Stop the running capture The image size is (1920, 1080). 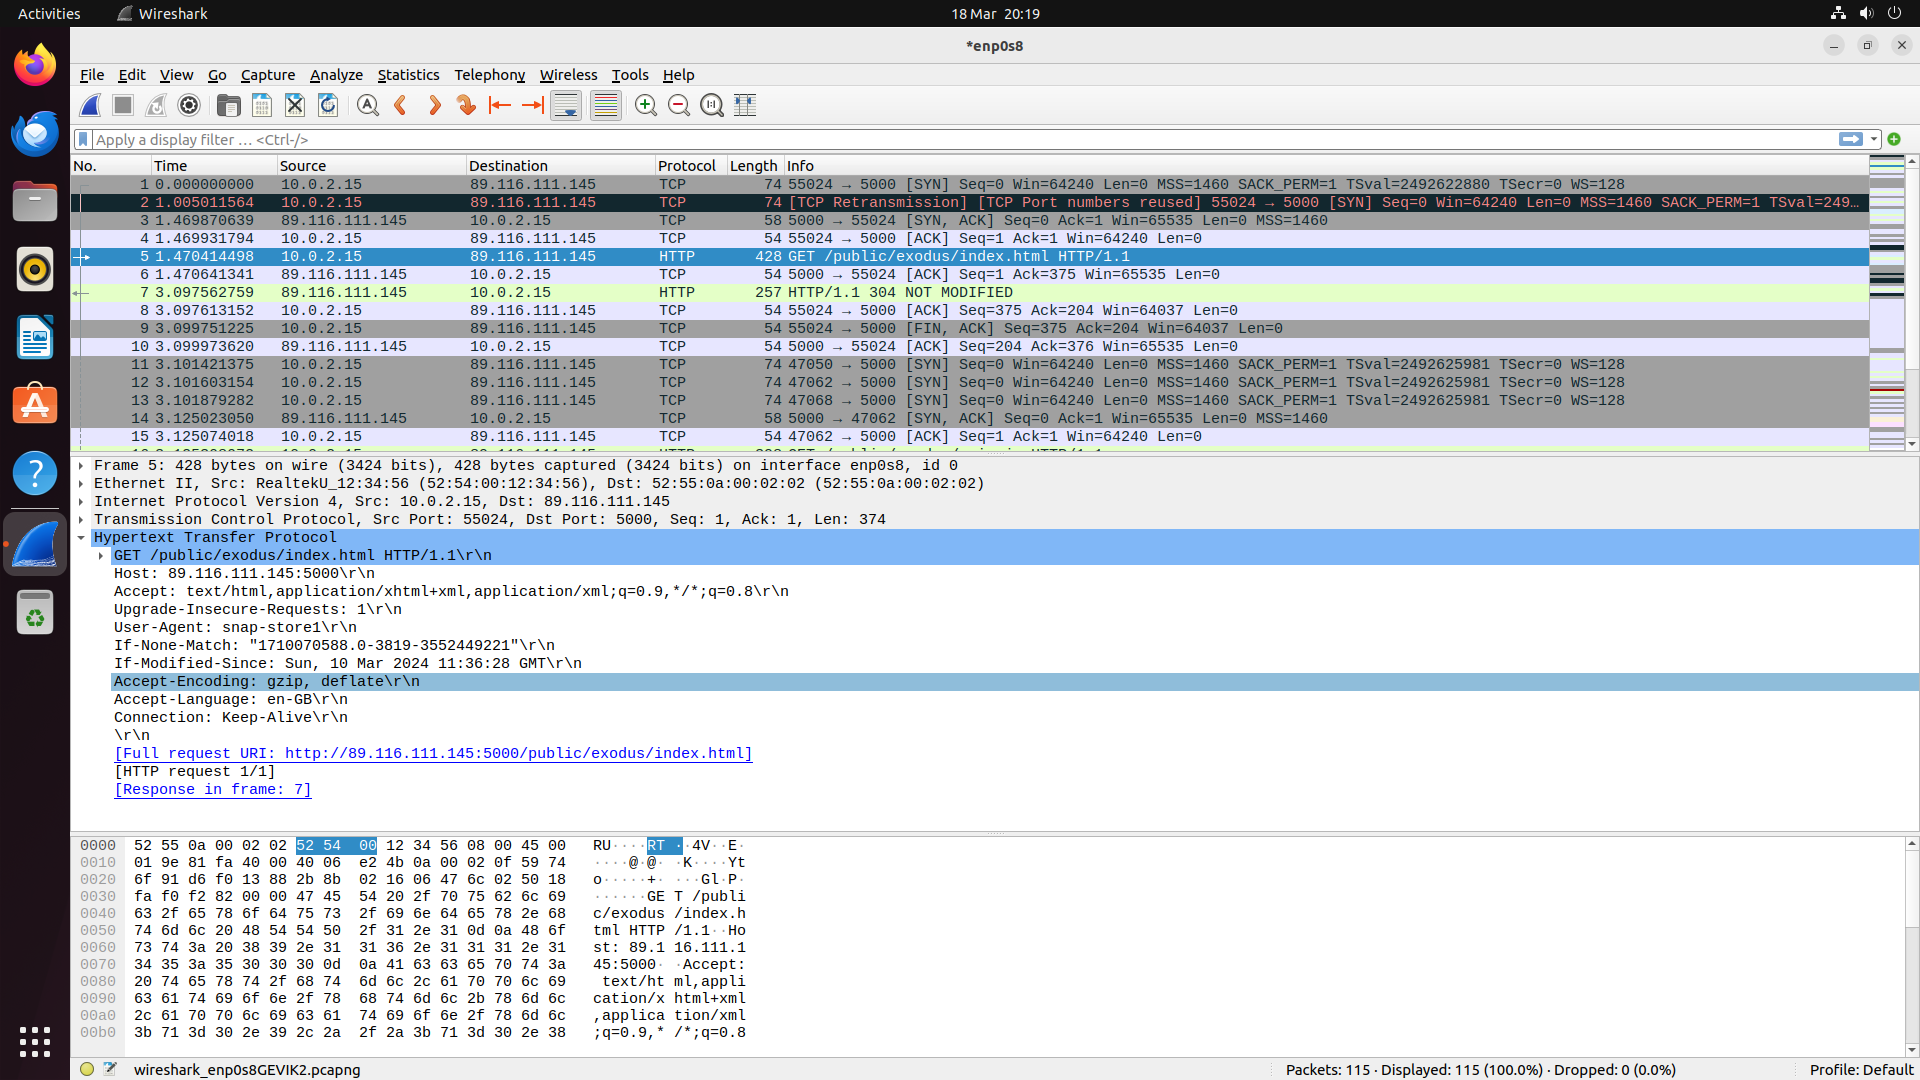coord(123,105)
